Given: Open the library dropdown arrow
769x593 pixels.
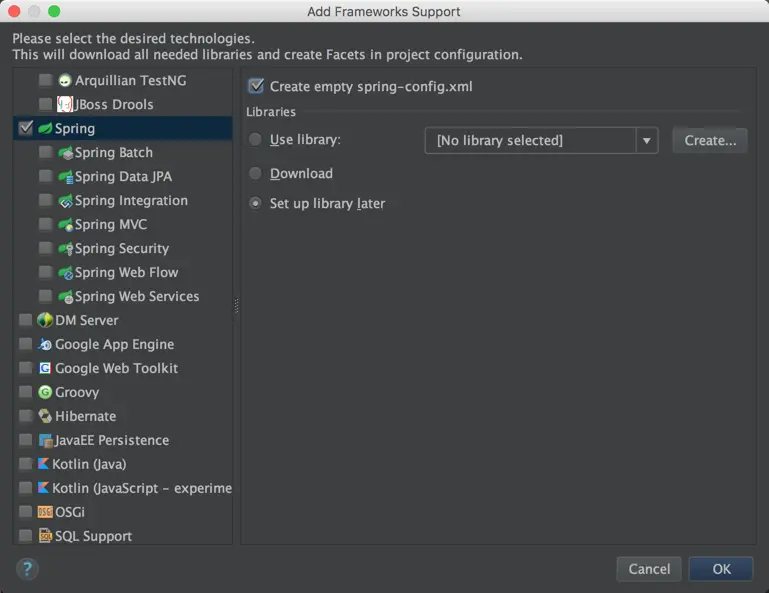Looking at the screenshot, I should (646, 141).
